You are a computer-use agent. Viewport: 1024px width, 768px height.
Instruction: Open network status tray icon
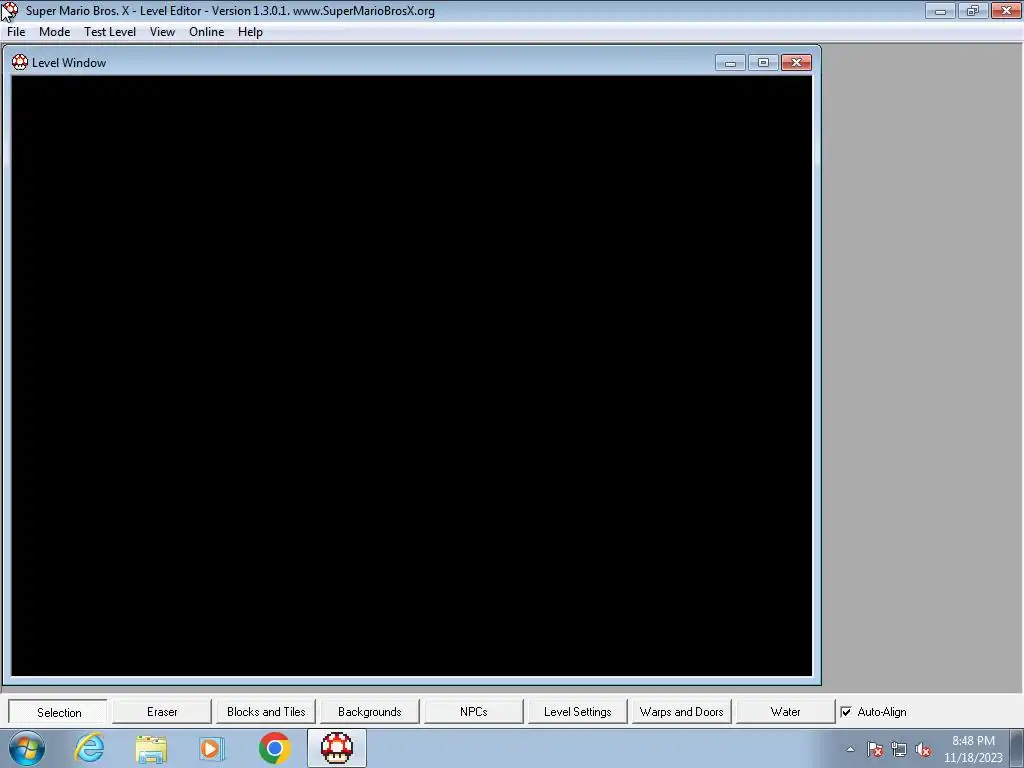899,749
